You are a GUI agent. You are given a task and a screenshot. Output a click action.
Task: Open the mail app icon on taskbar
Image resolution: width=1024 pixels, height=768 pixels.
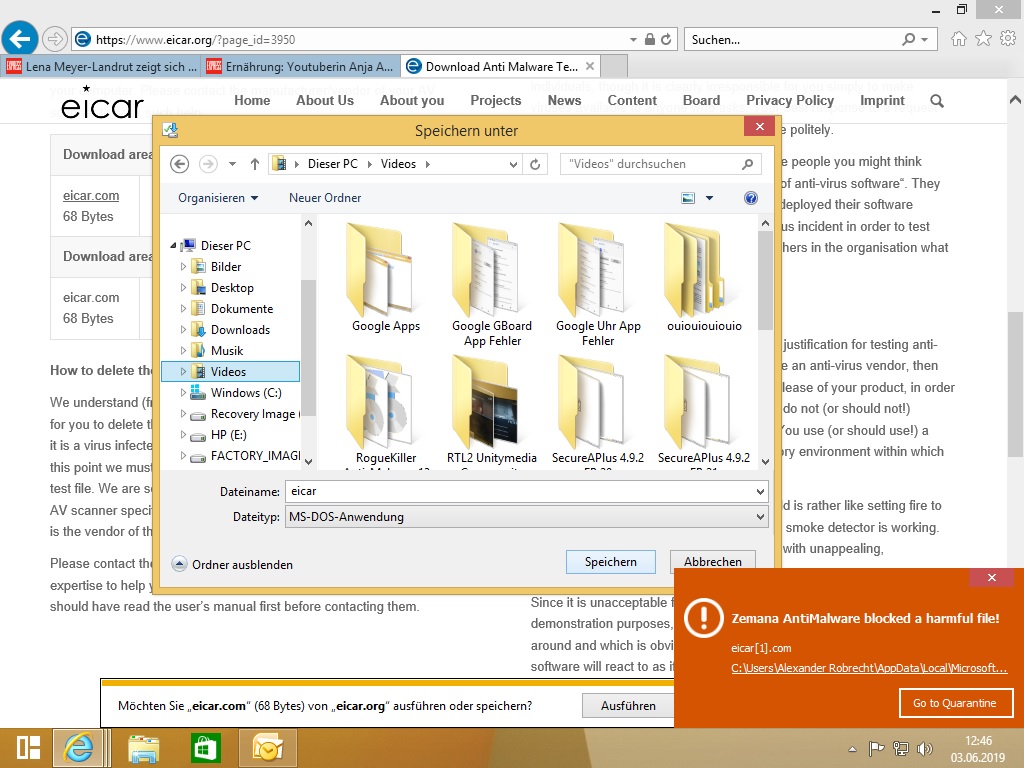coord(268,748)
